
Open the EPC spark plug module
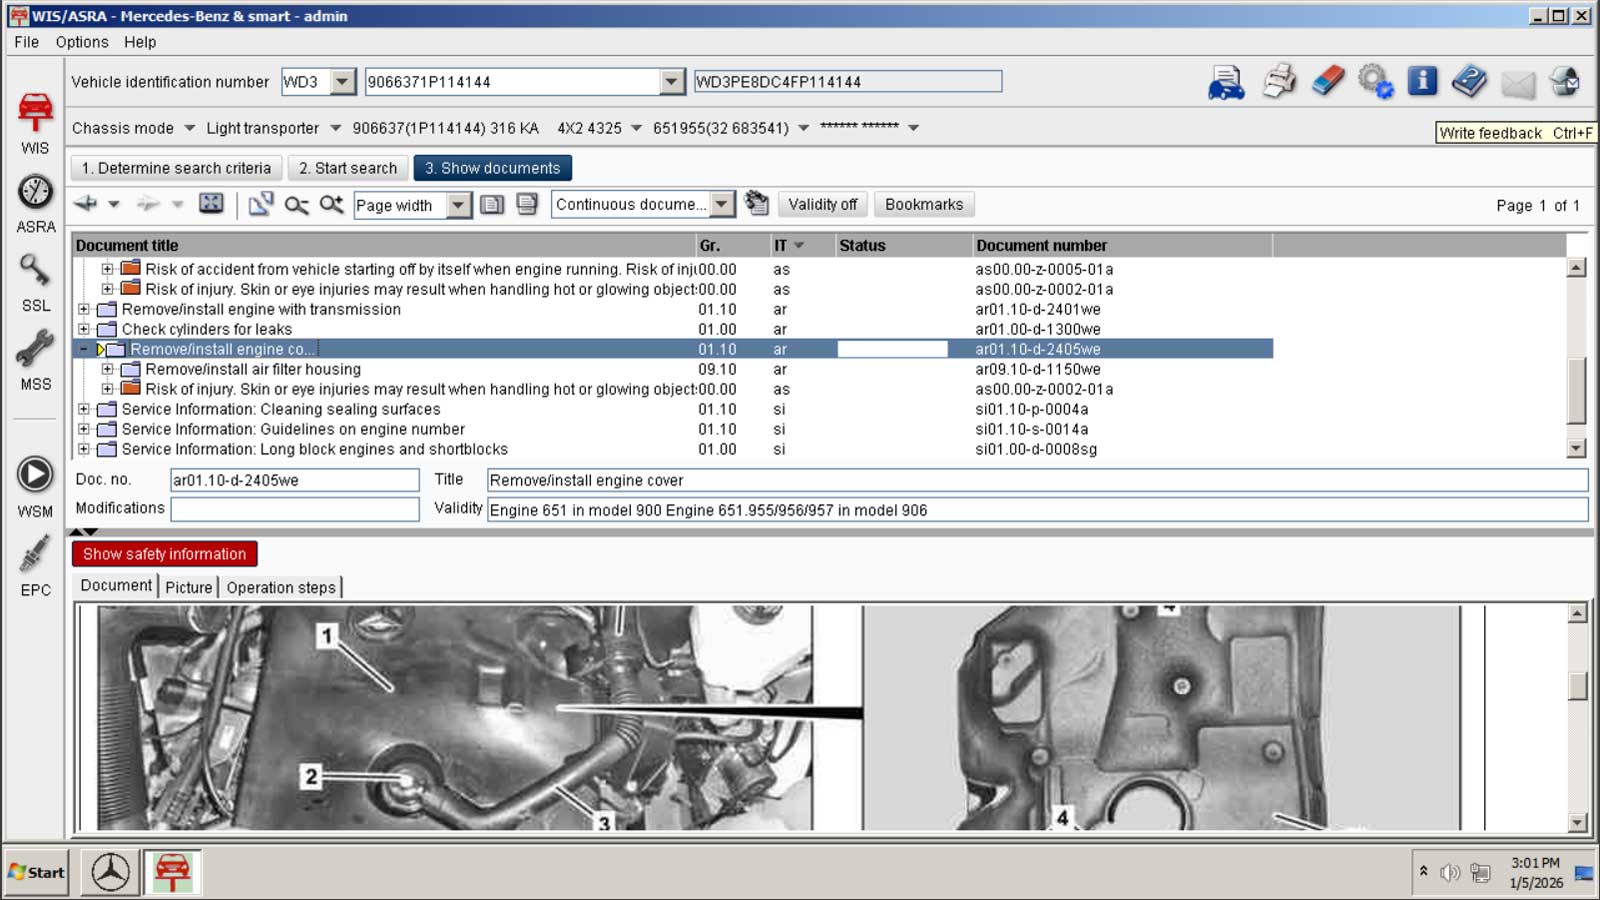[35, 555]
